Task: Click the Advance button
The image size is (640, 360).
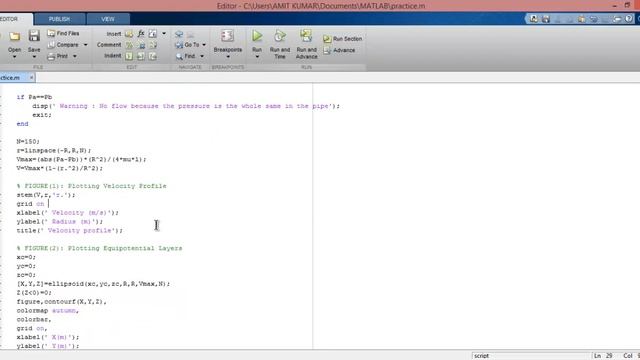Action: coord(339,50)
